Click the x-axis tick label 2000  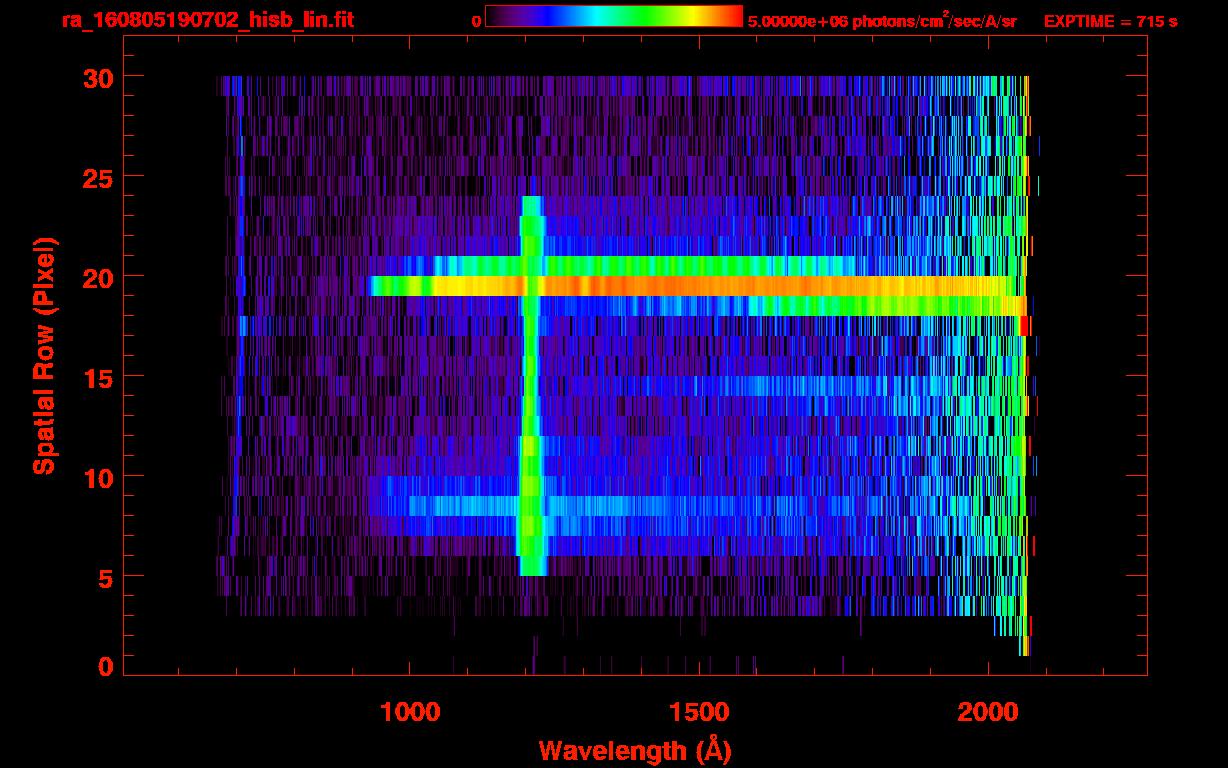point(988,711)
